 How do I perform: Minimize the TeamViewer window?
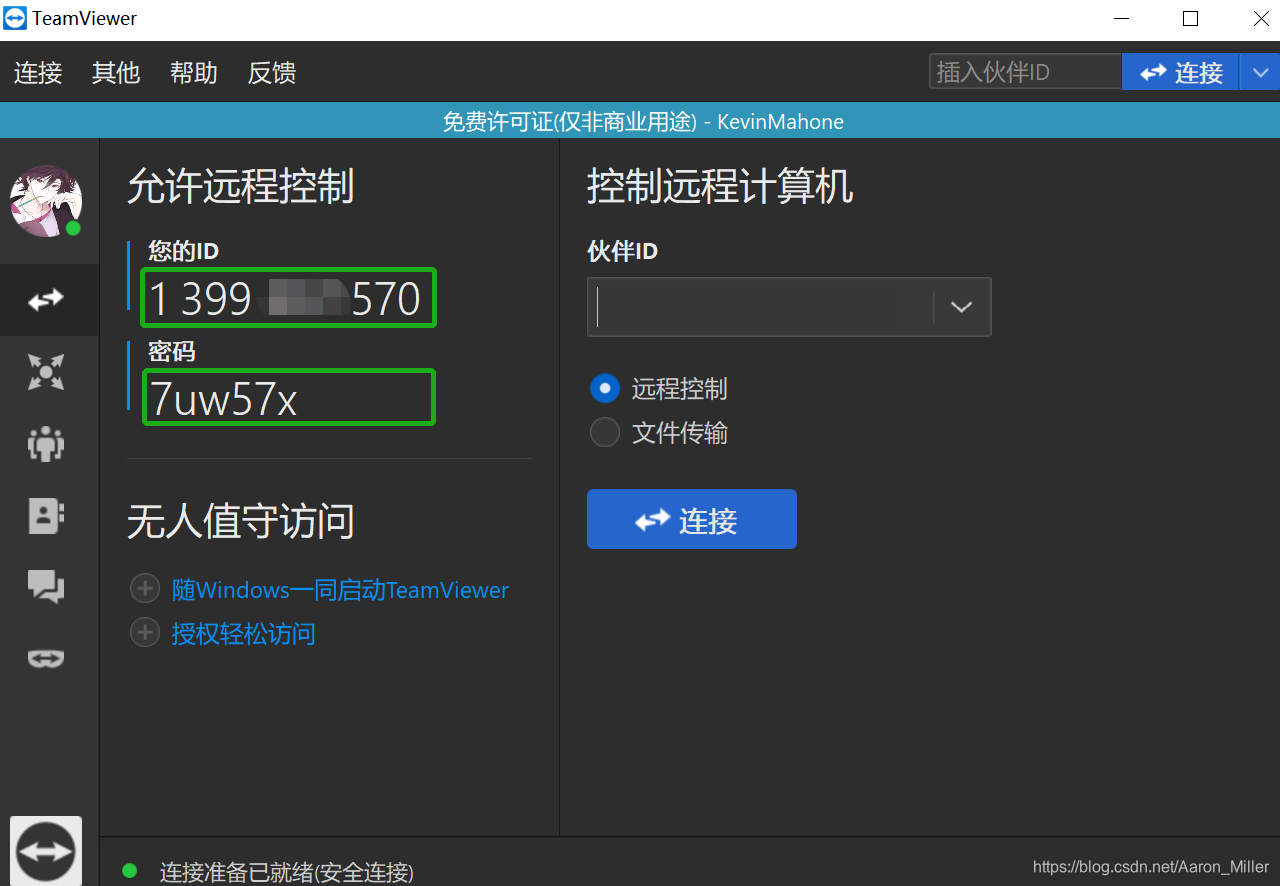click(x=1121, y=19)
